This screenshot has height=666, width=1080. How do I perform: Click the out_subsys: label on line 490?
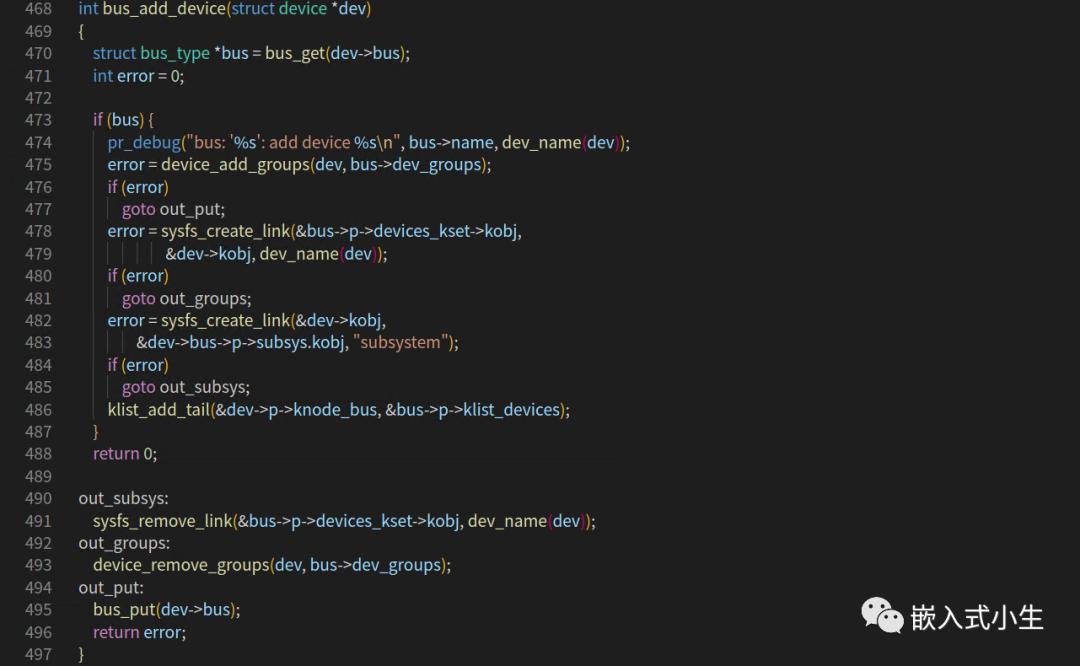point(123,499)
